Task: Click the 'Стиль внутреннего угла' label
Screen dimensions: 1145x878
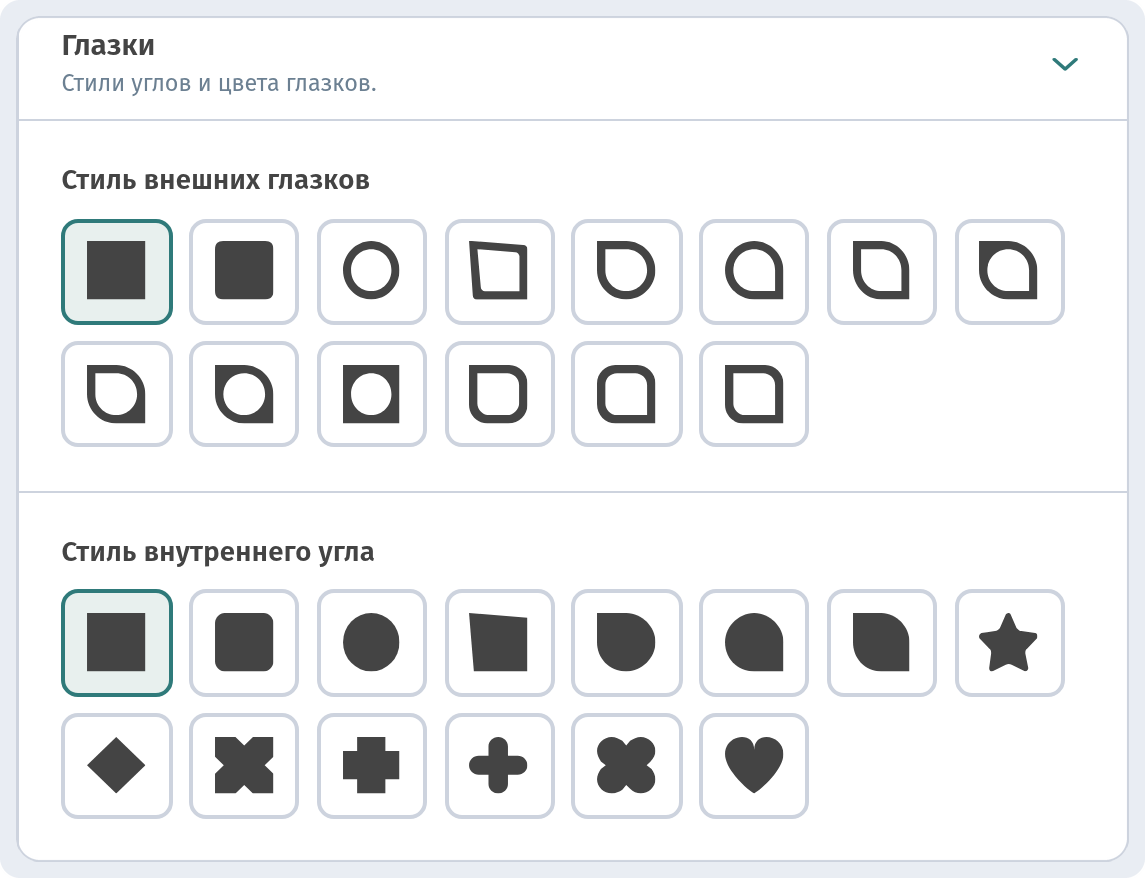Action: [x=218, y=552]
